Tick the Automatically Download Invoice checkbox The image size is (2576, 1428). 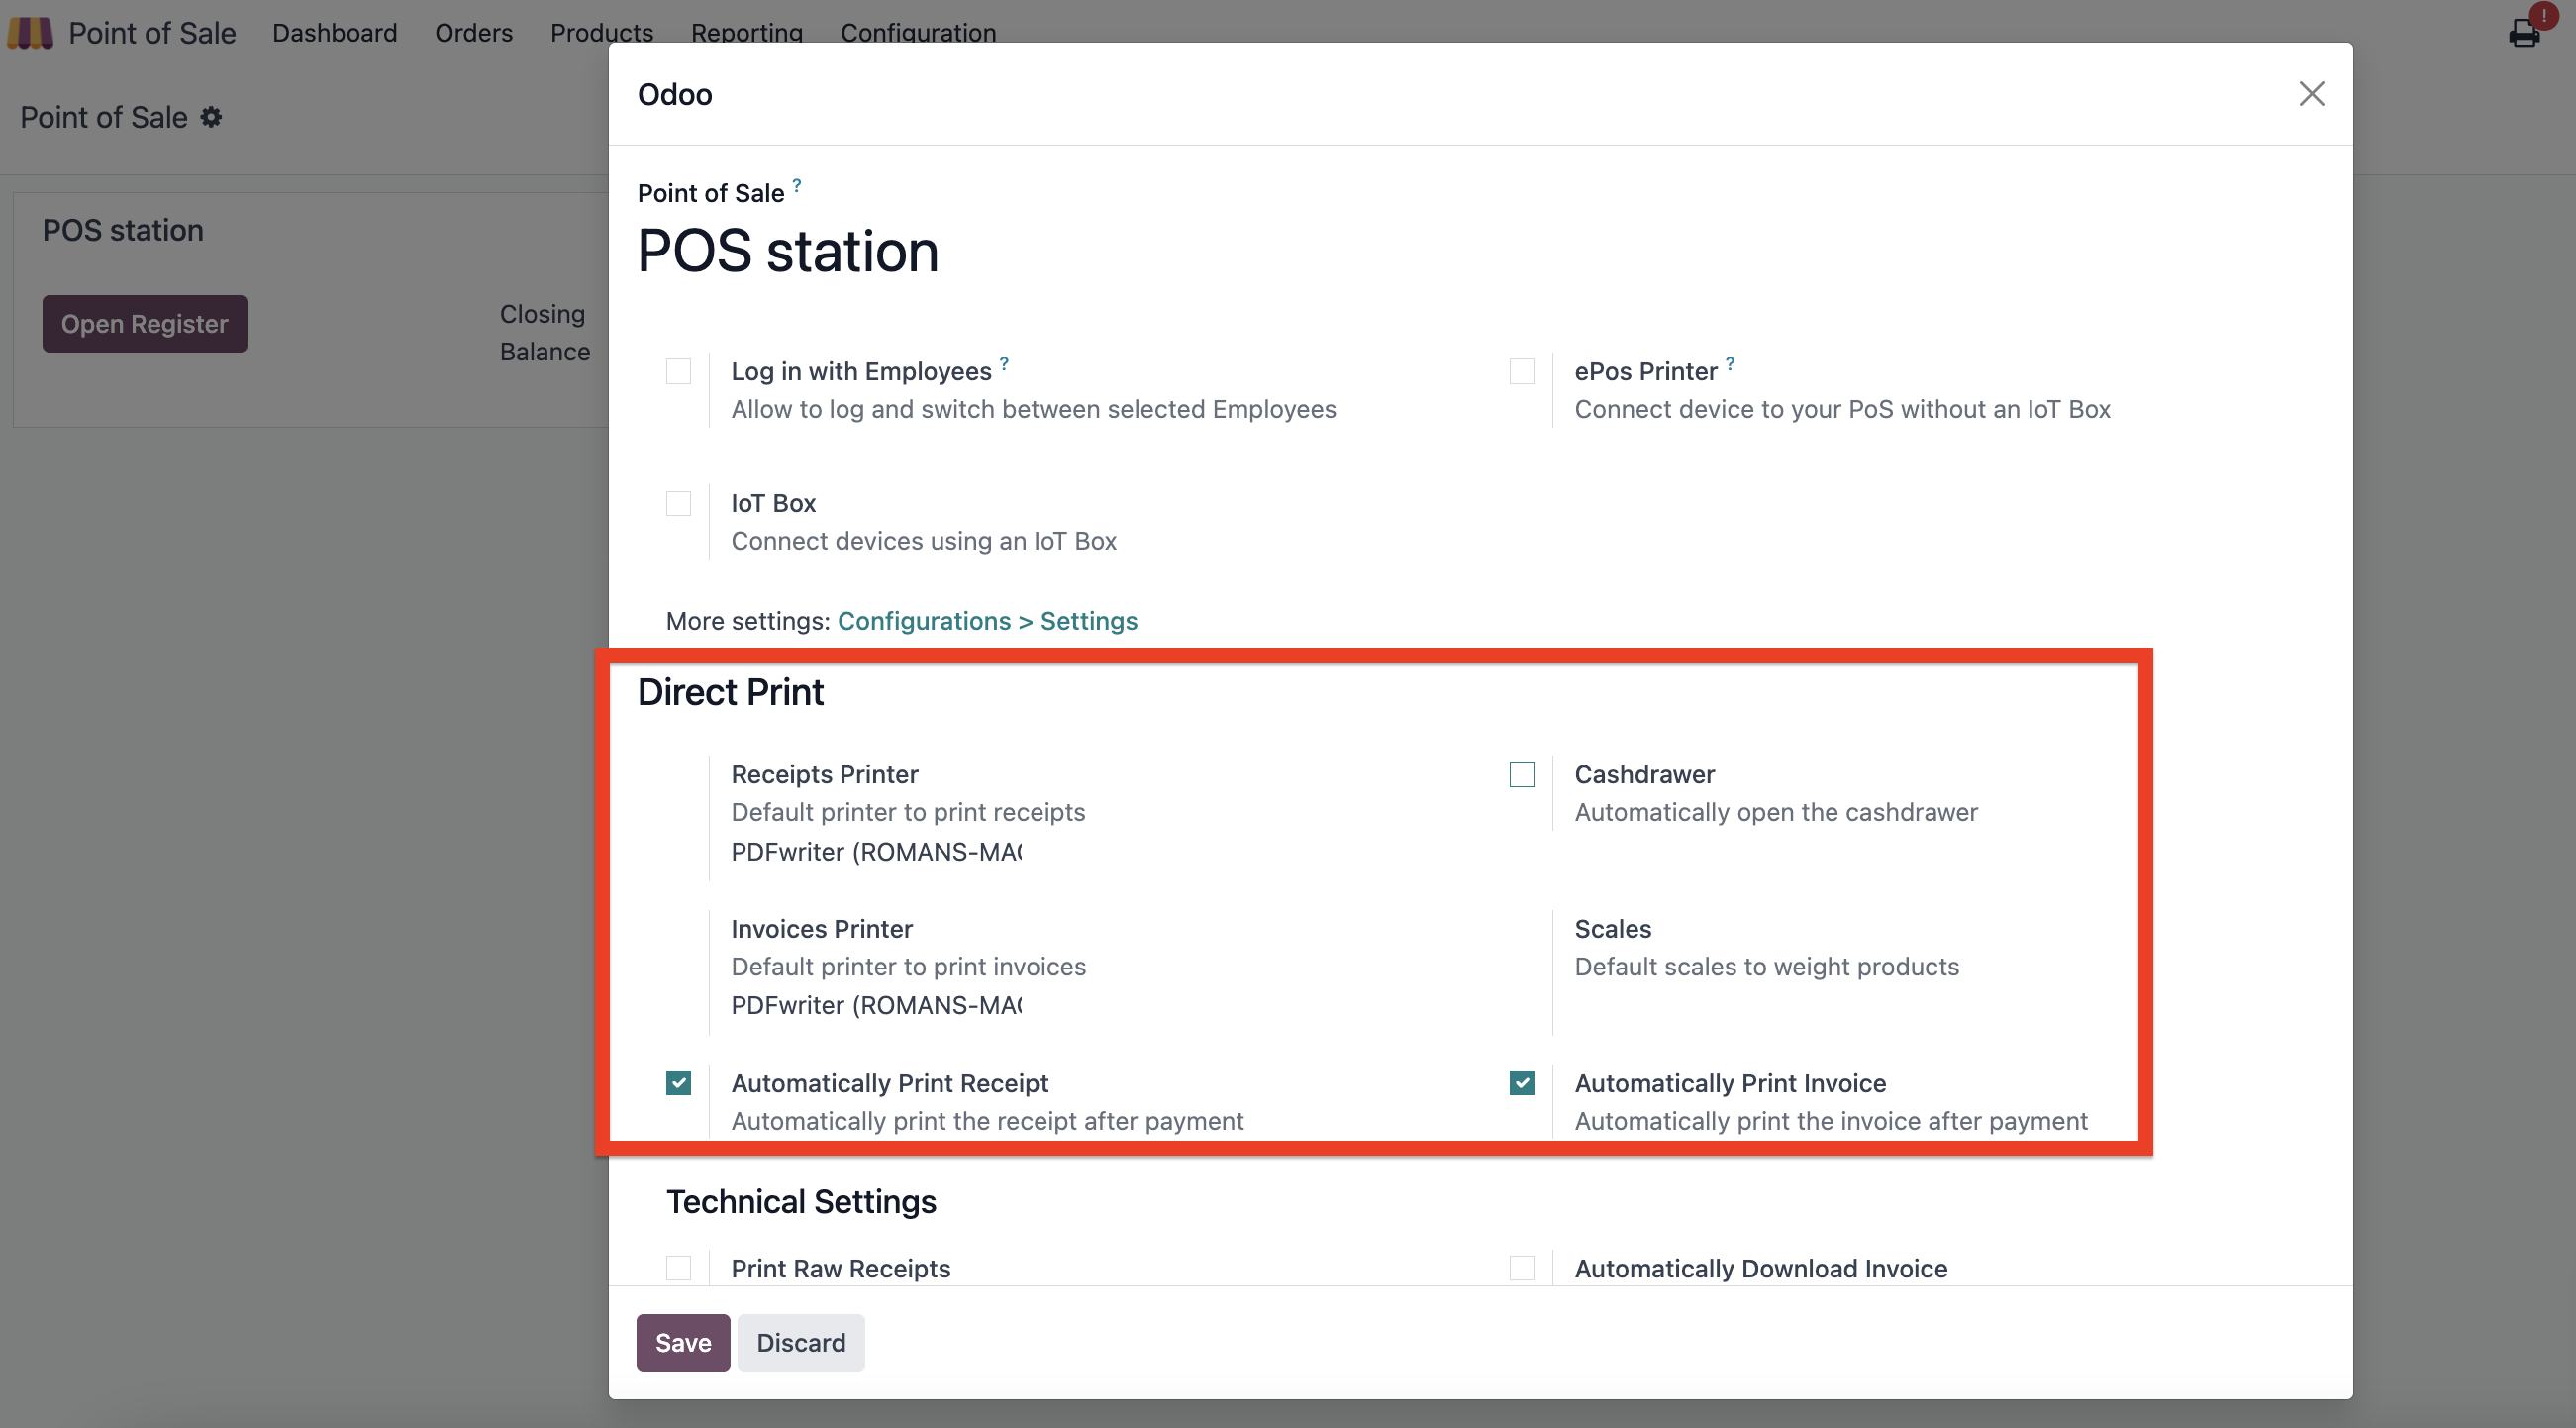(1522, 1268)
